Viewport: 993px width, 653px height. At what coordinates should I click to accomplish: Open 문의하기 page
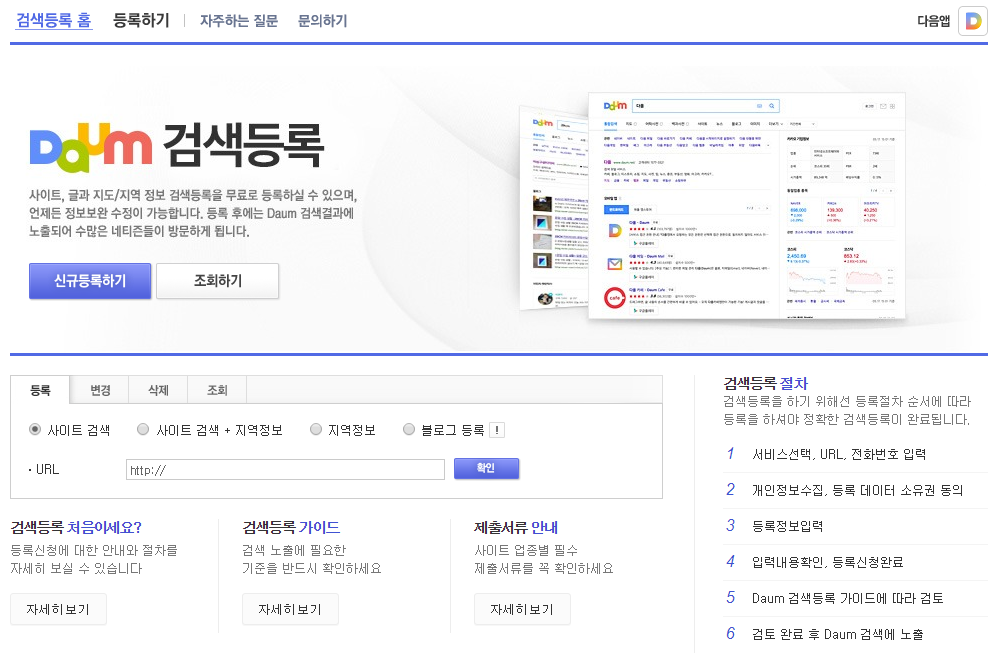[322, 21]
